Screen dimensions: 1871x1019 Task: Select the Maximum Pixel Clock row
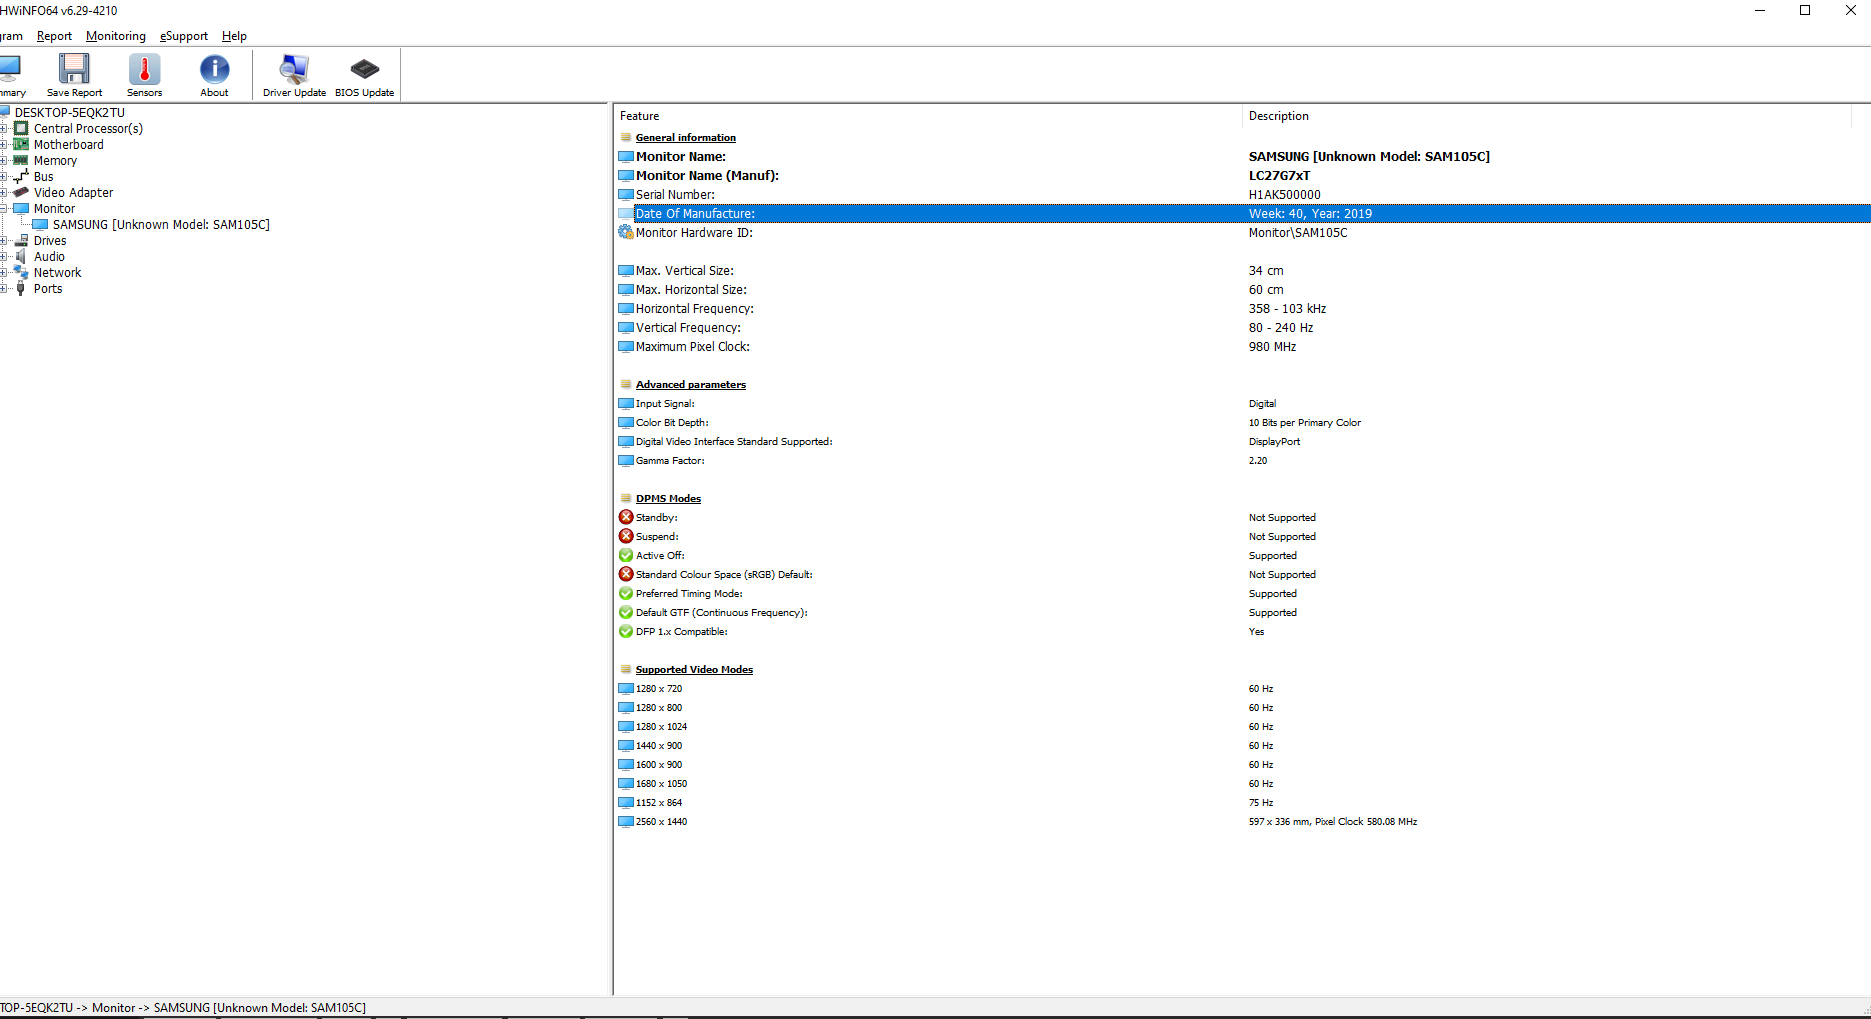(x=1242, y=346)
